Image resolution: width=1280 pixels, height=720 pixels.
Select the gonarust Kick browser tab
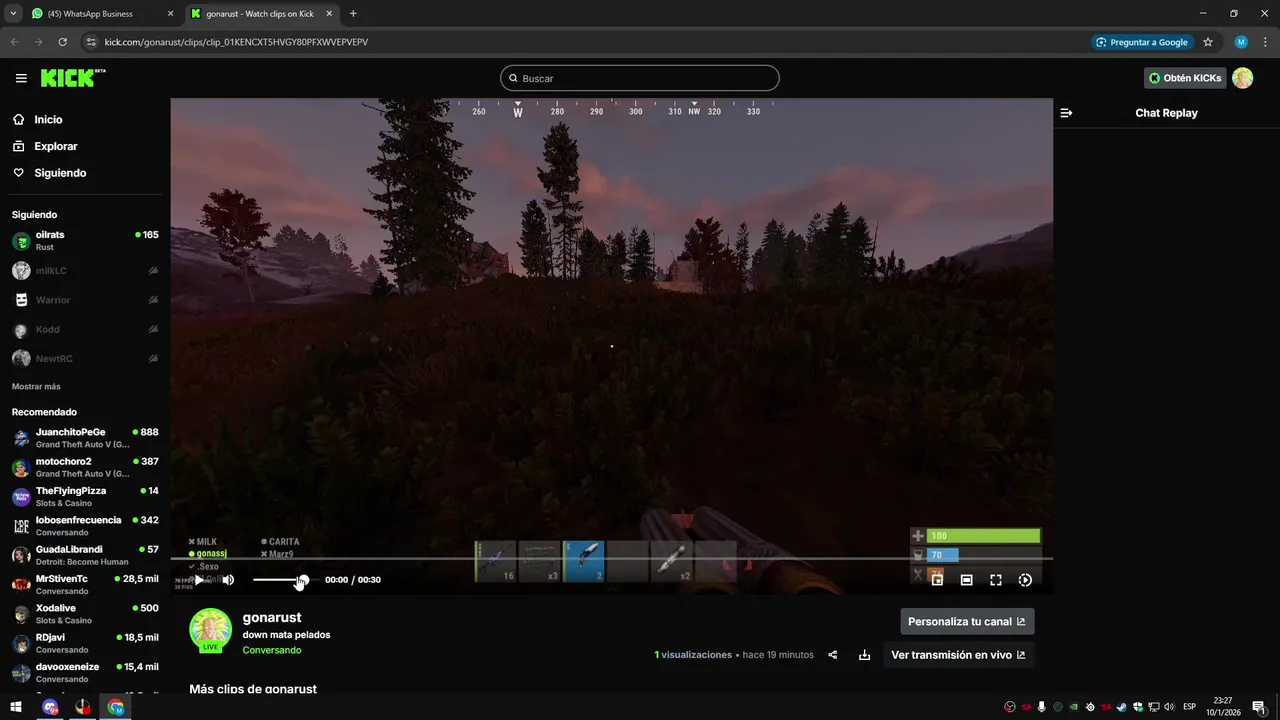pyautogui.click(x=261, y=14)
